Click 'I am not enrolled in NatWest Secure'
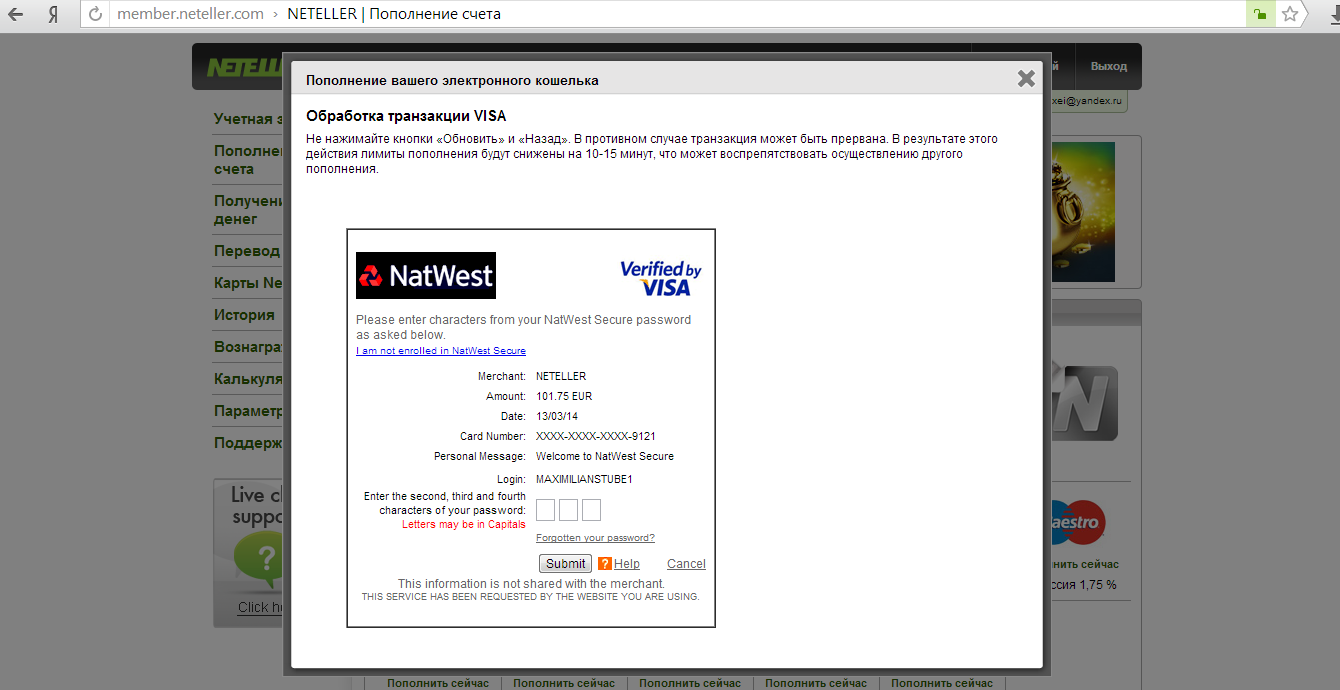This screenshot has width=1340, height=690. 441,351
